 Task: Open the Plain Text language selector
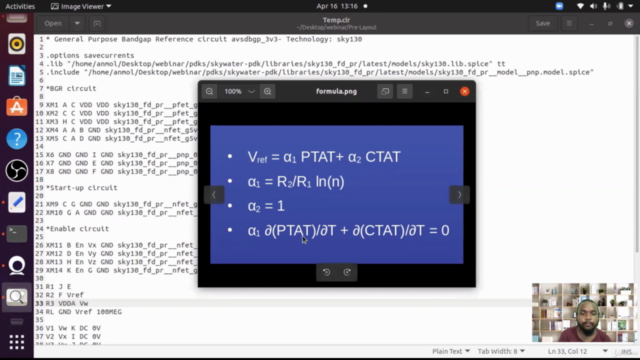[451, 351]
